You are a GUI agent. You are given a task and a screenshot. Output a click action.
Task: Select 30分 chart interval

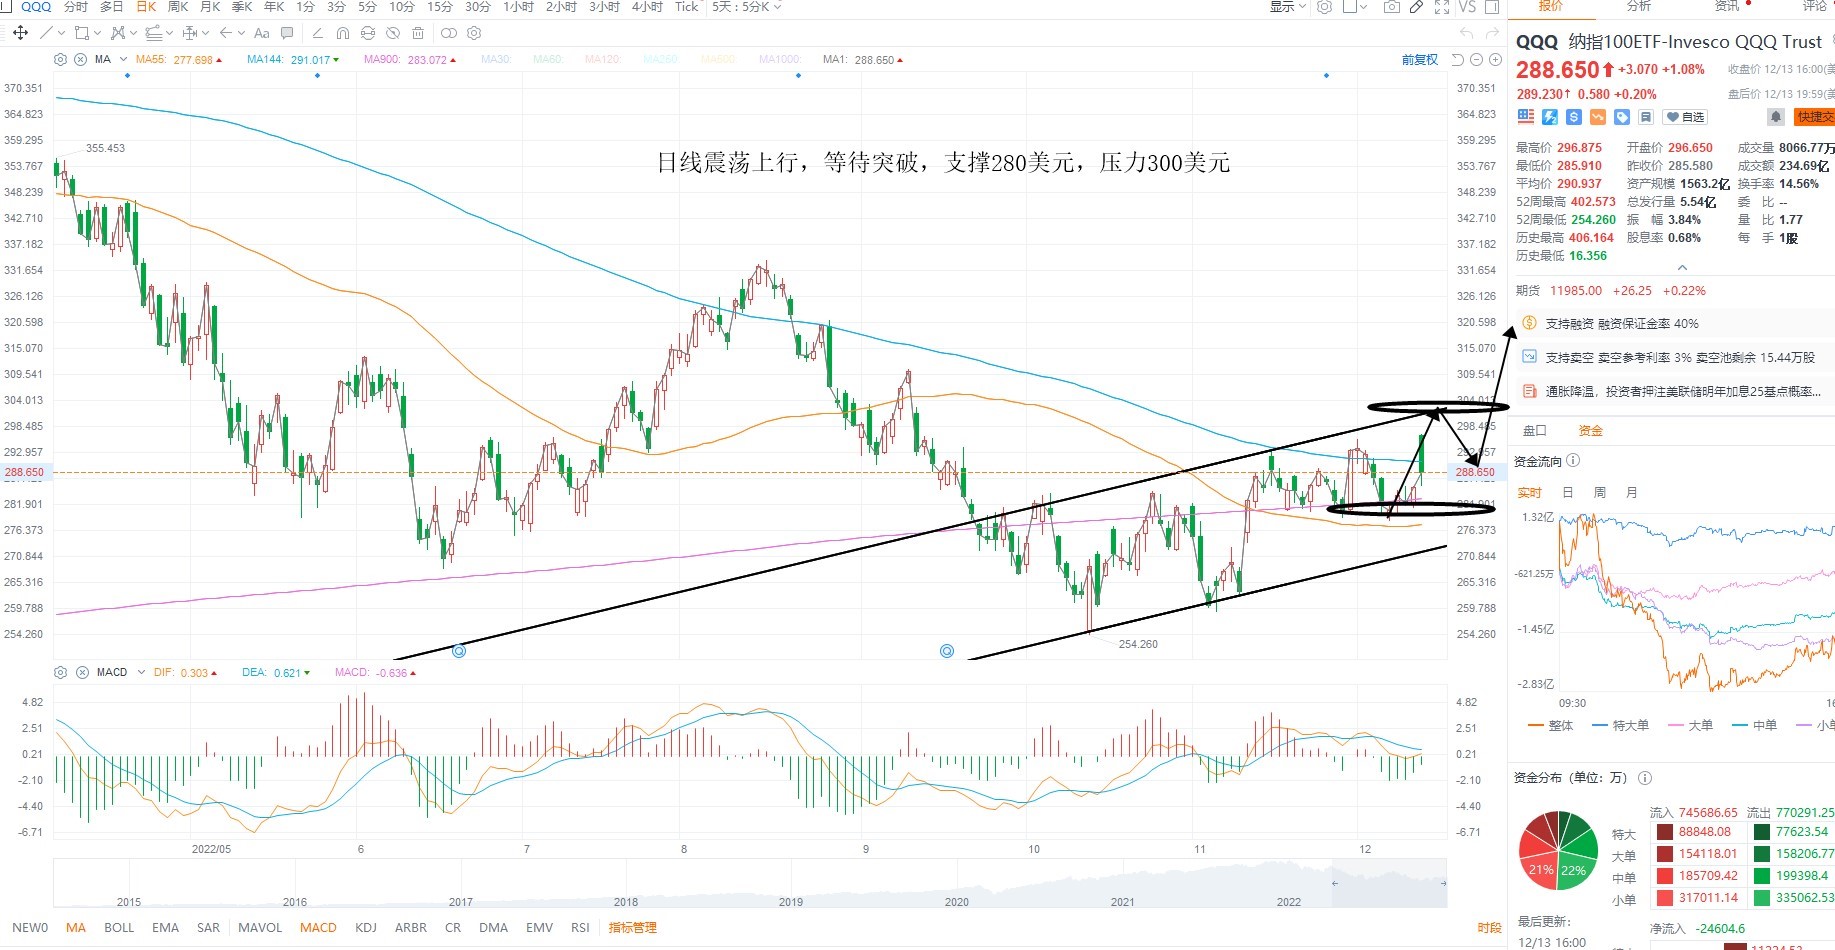click(x=478, y=7)
